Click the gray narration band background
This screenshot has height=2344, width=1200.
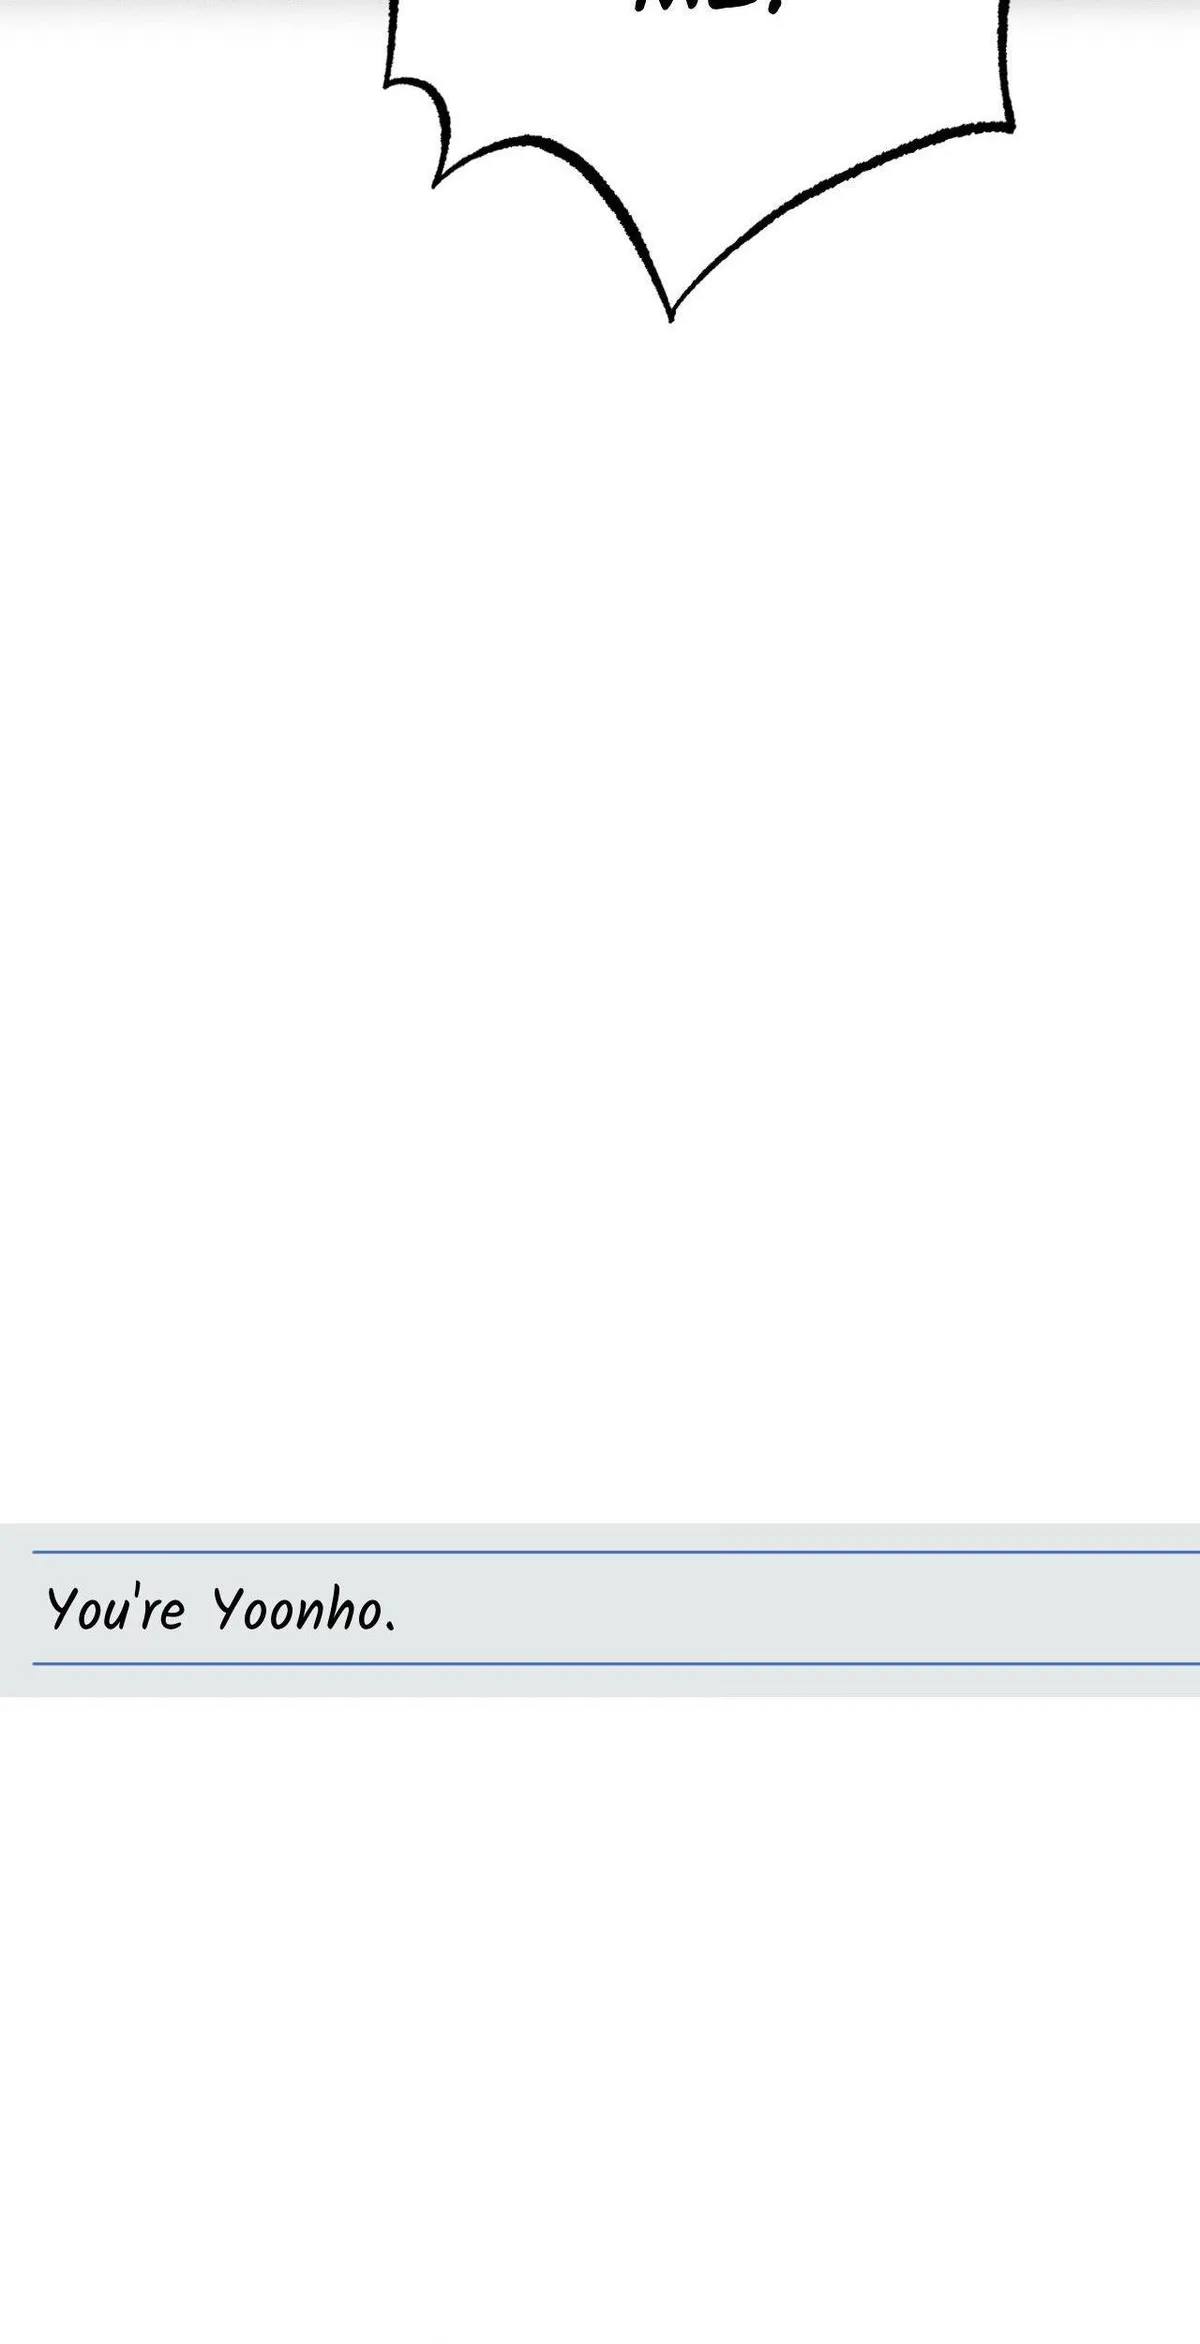coord(600,1610)
